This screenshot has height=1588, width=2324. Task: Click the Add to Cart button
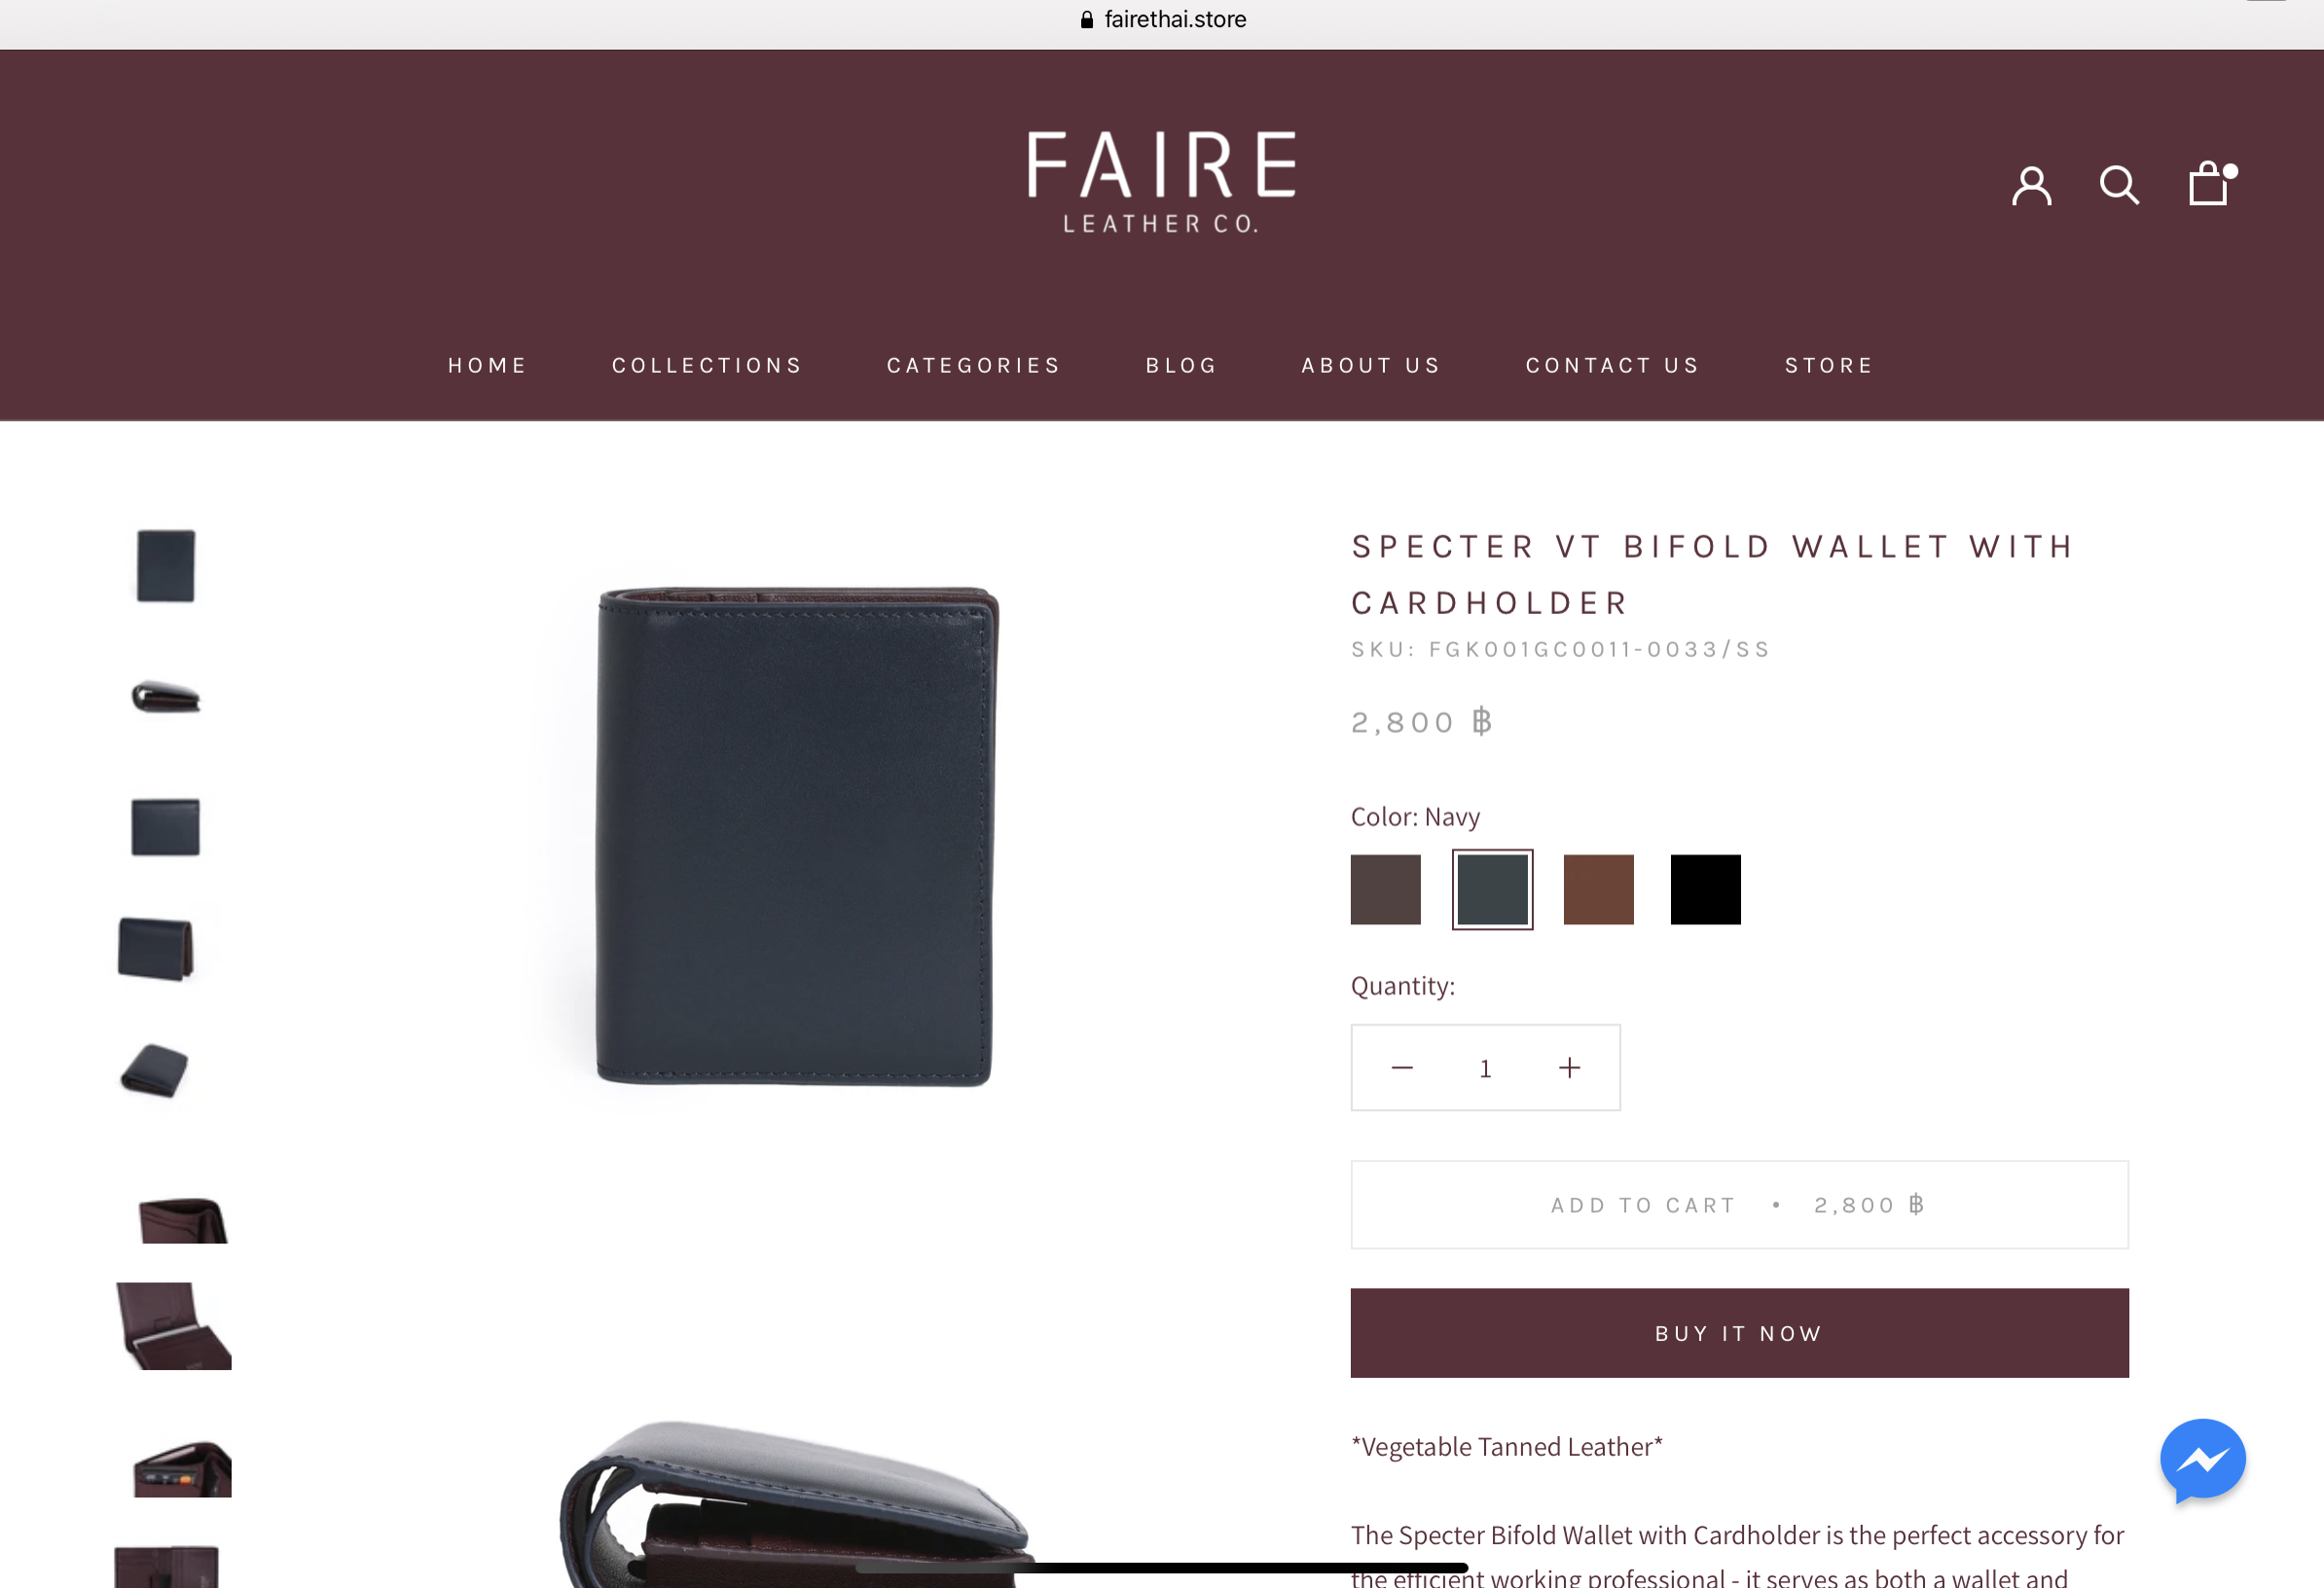[1739, 1205]
